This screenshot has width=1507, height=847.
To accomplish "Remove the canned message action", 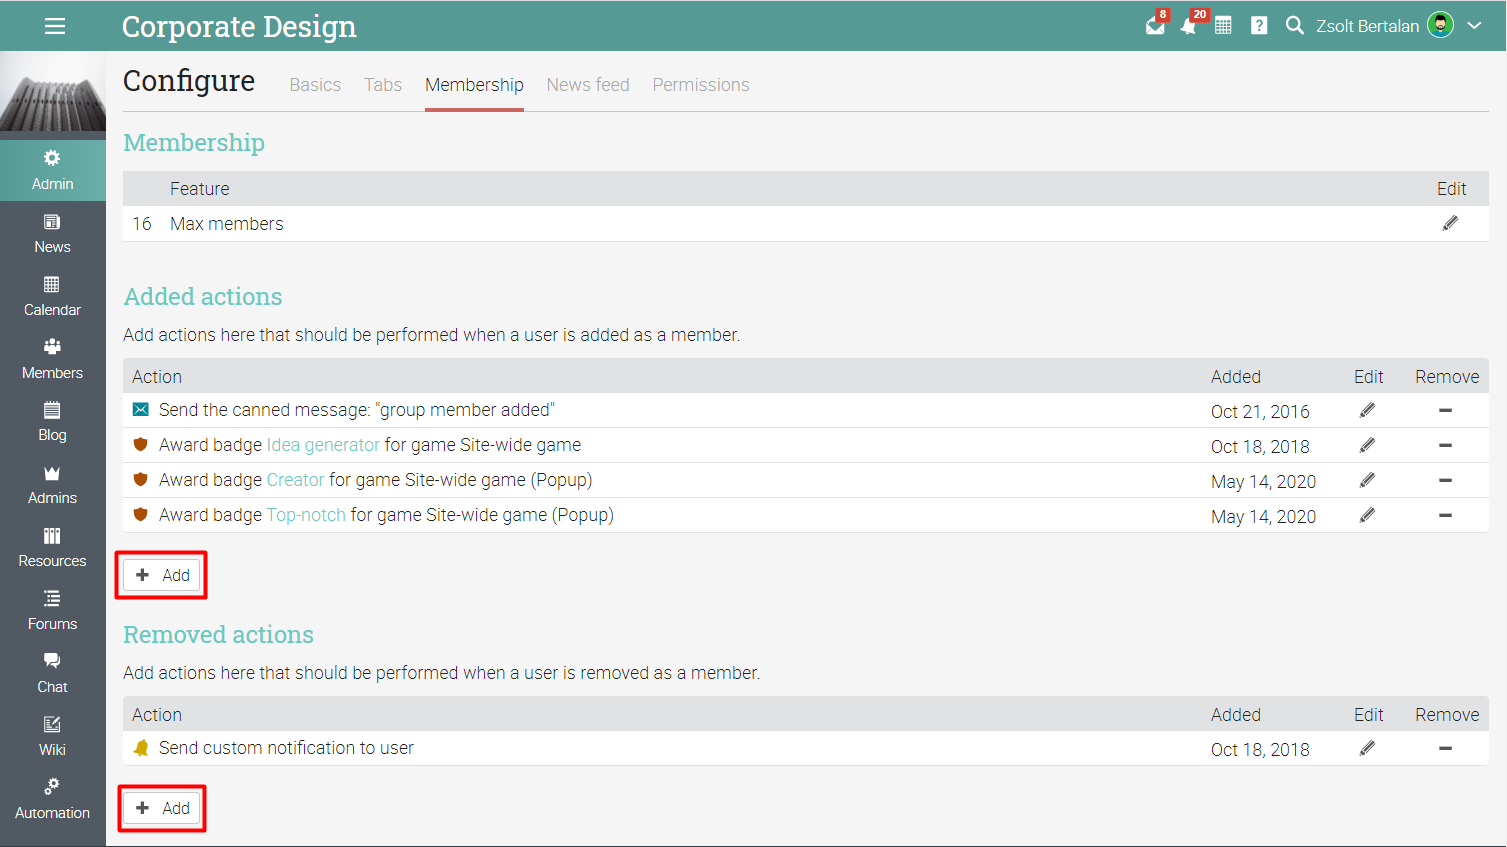I will click(x=1445, y=410).
